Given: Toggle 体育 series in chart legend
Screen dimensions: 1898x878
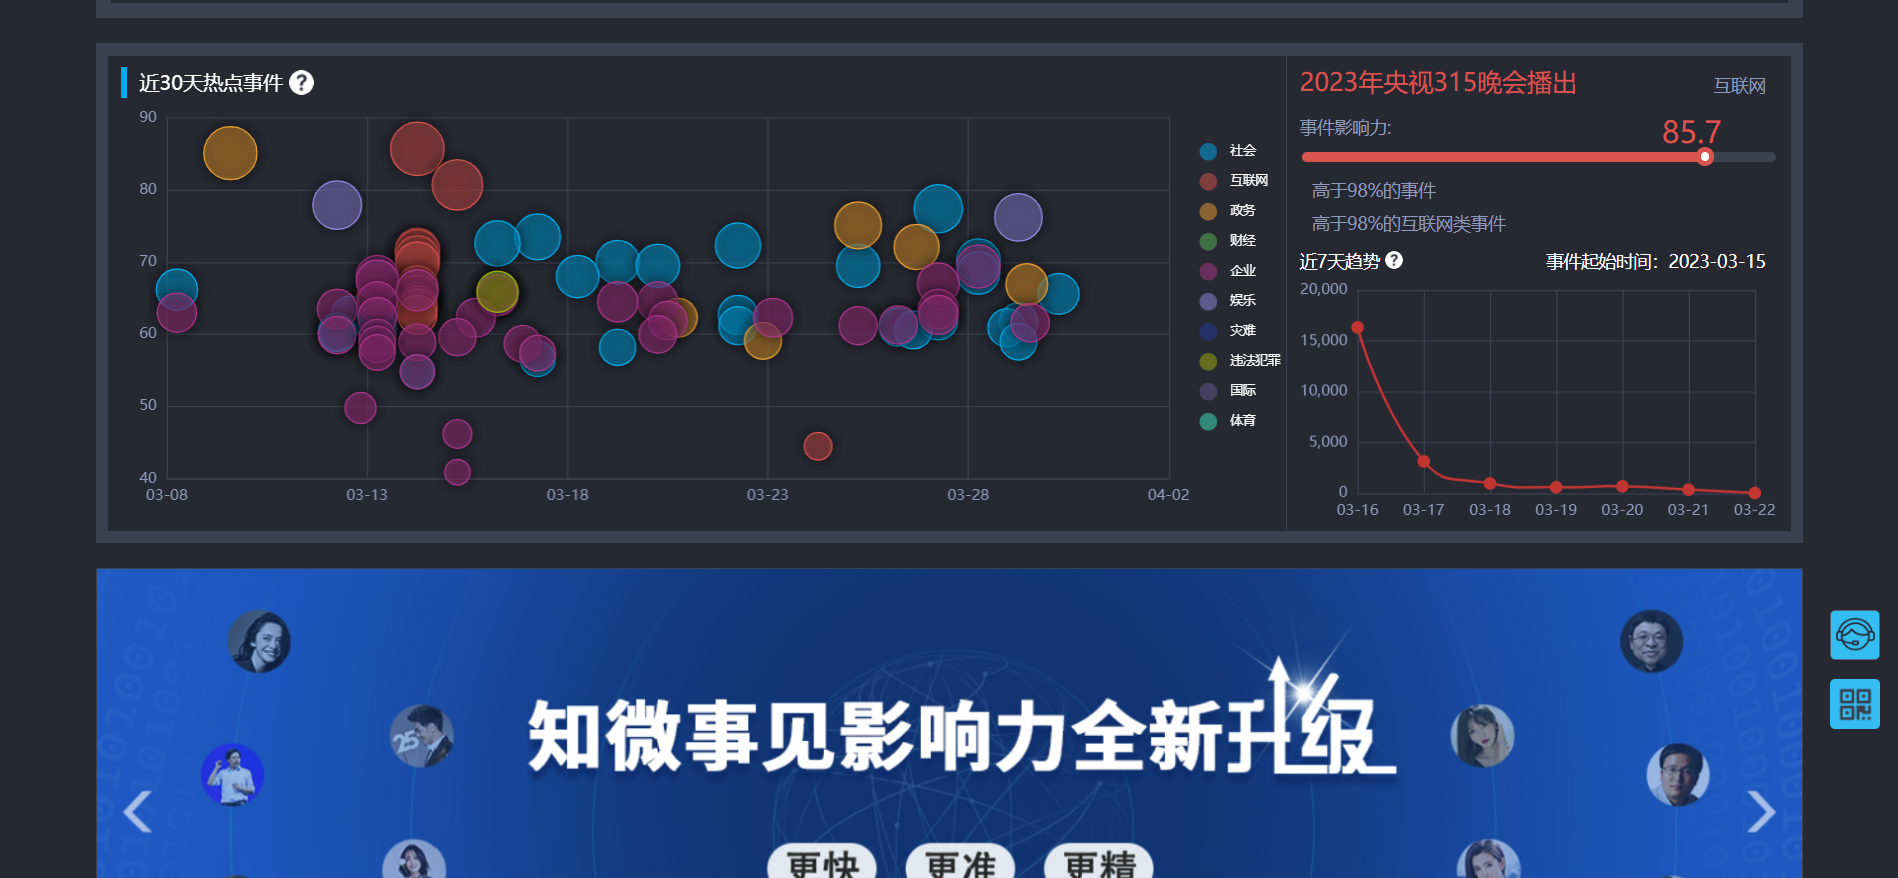Looking at the screenshot, I should tap(1228, 421).
